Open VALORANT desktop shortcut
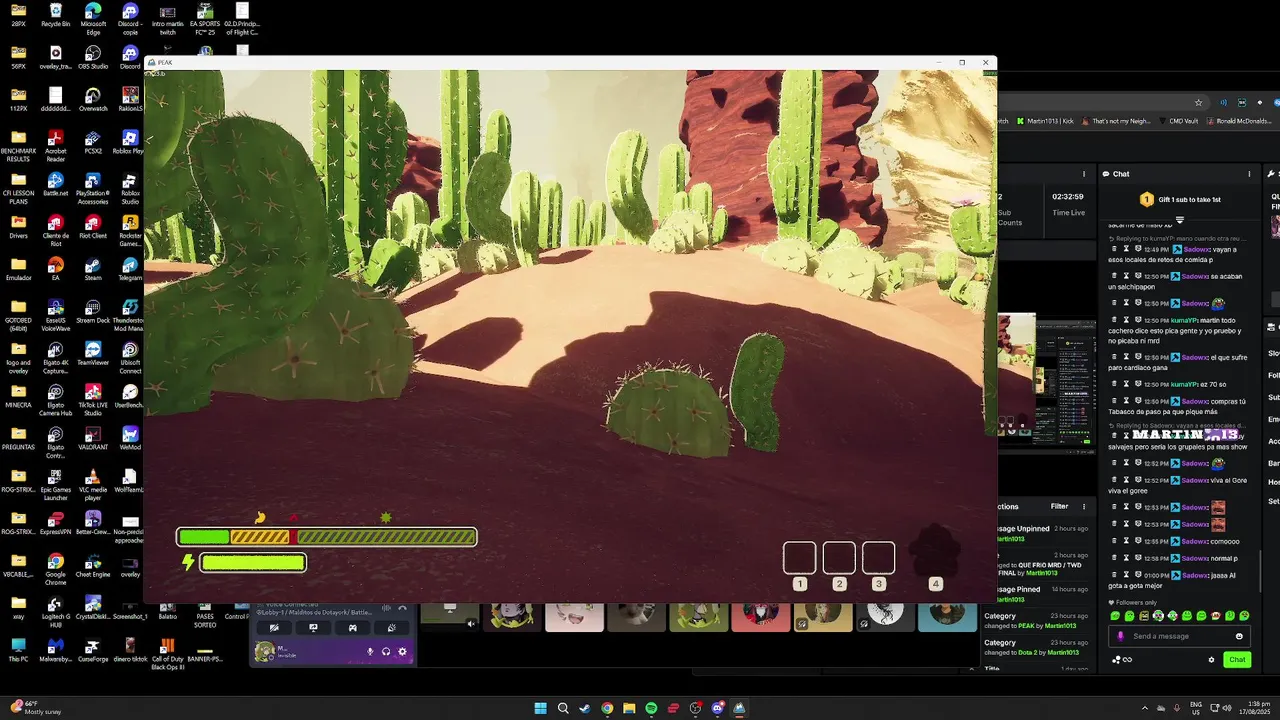This screenshot has height=720, width=1280. point(93,437)
